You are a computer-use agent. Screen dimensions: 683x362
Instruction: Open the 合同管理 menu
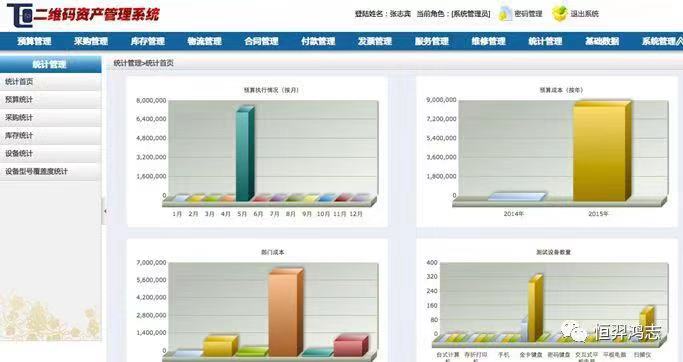(261, 41)
